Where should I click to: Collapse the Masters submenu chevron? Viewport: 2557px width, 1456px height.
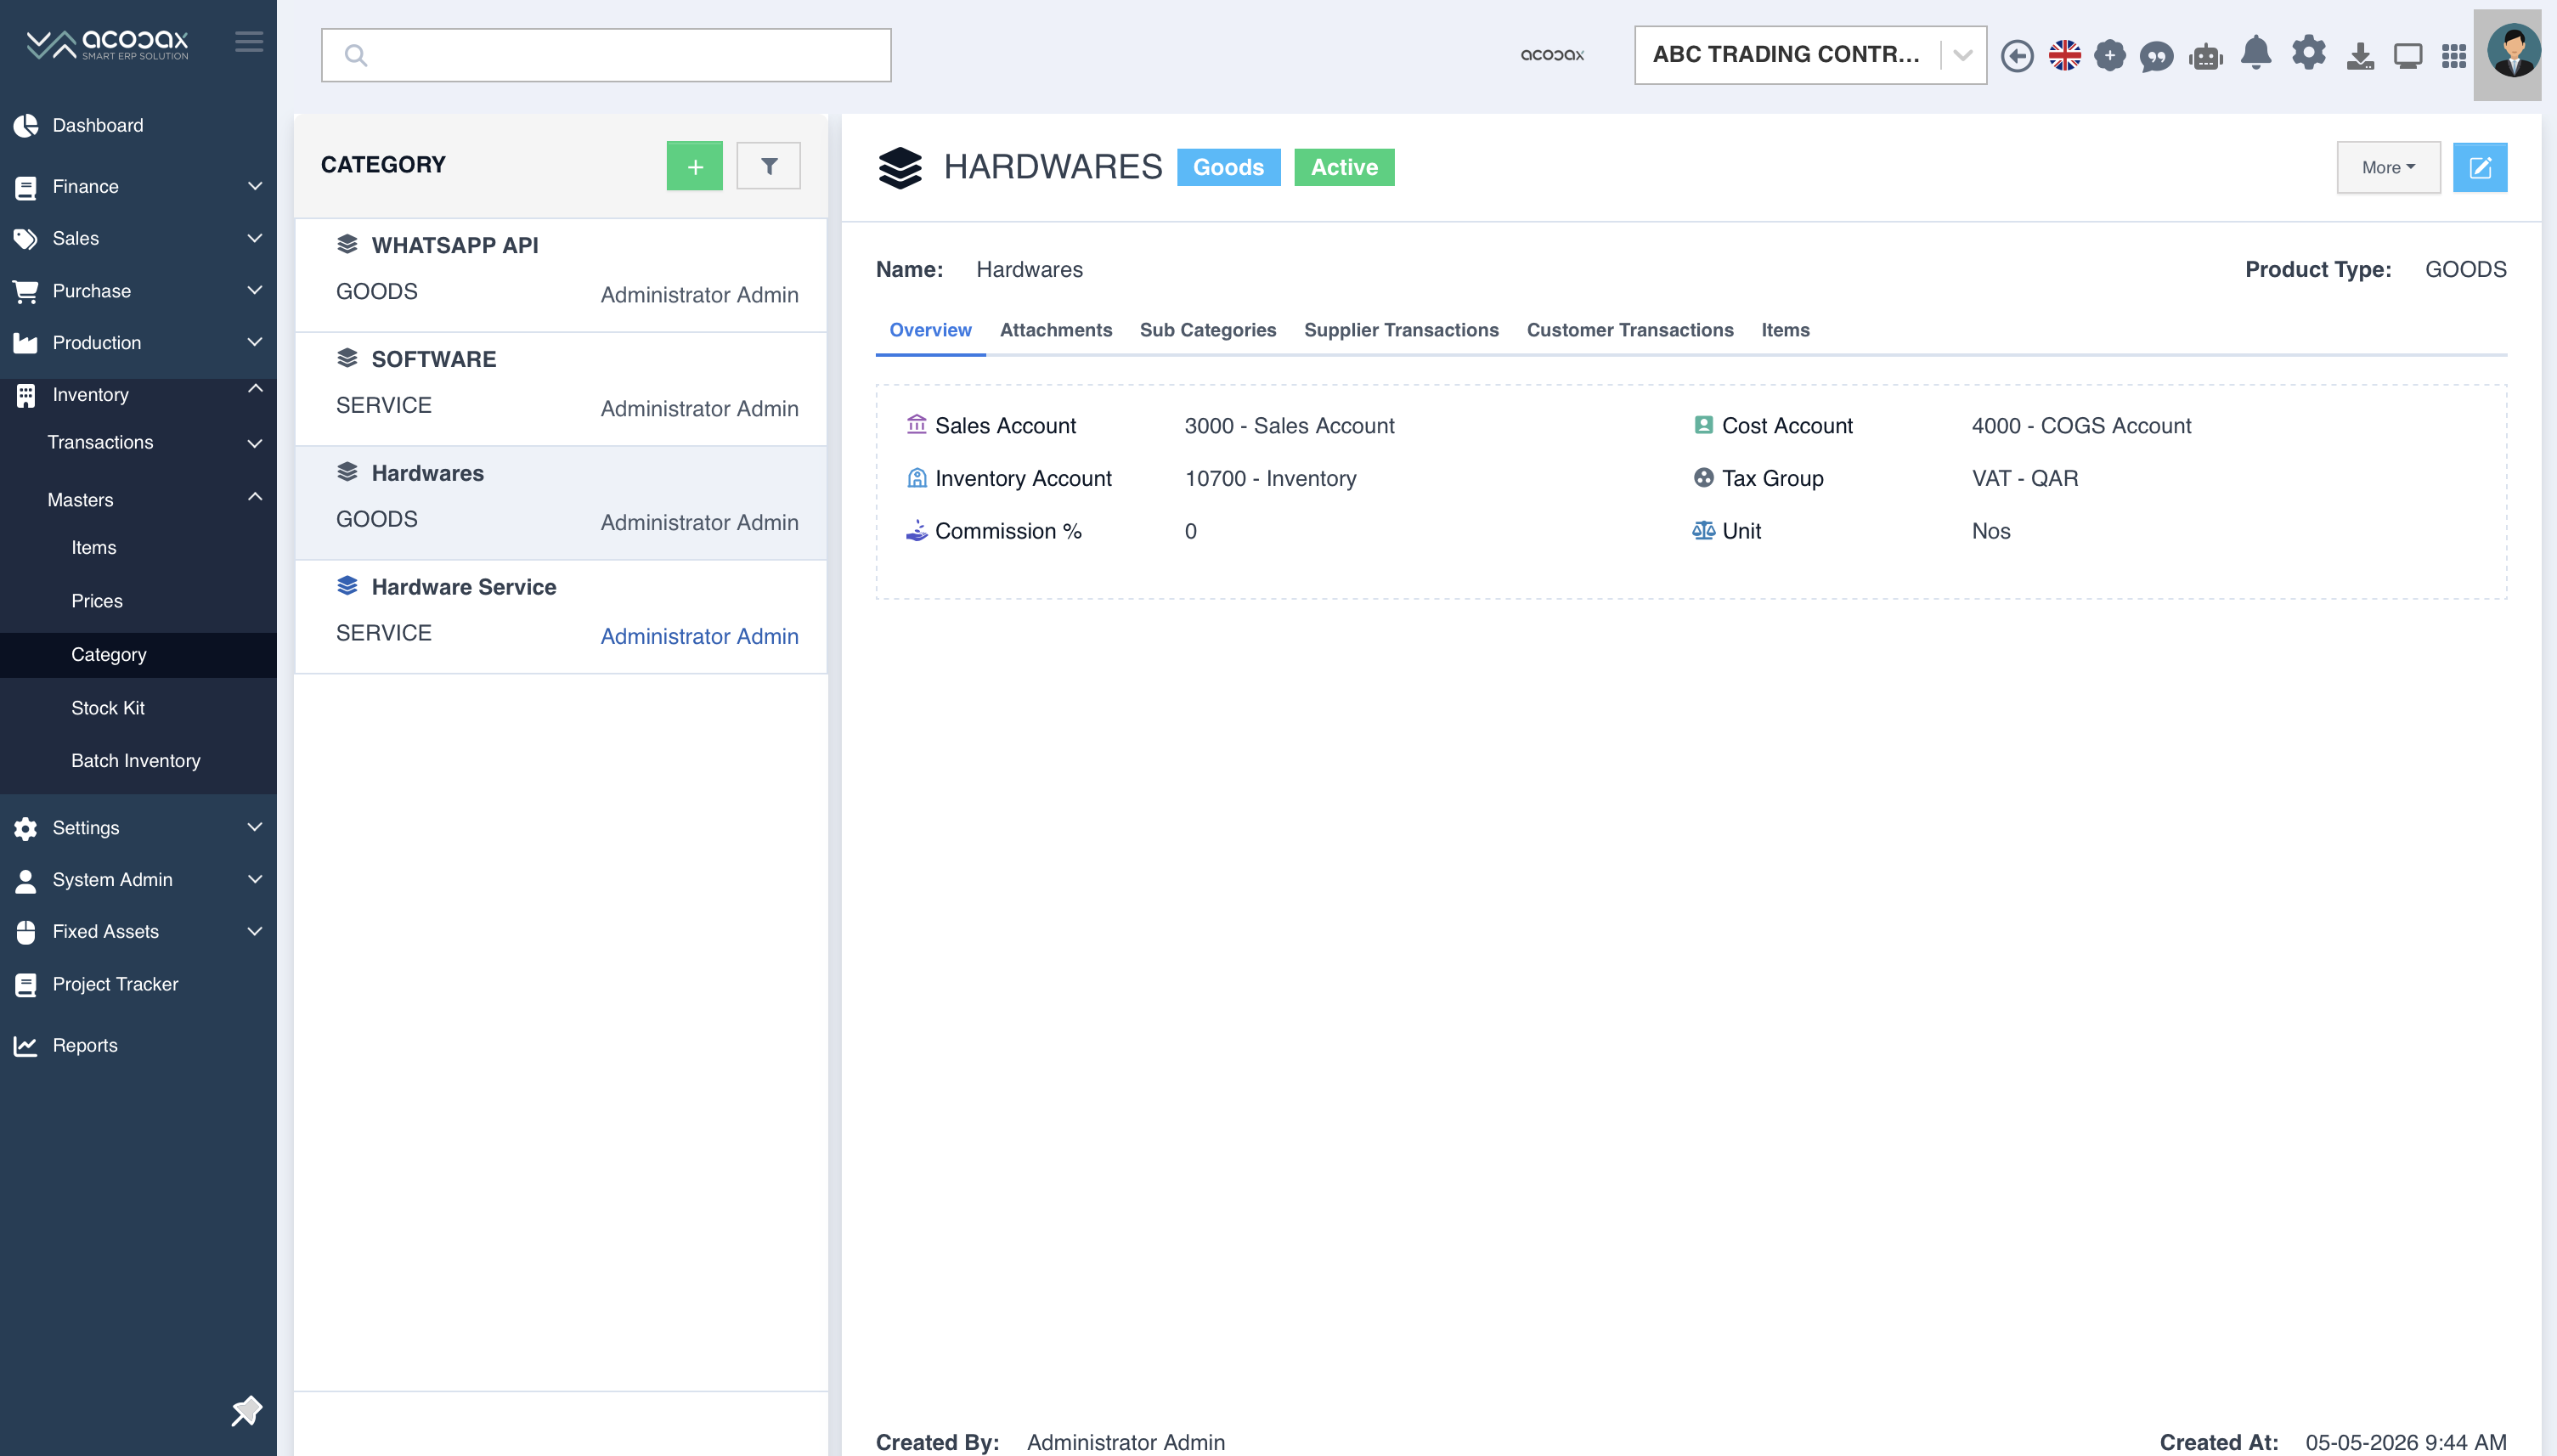pyautogui.click(x=255, y=496)
